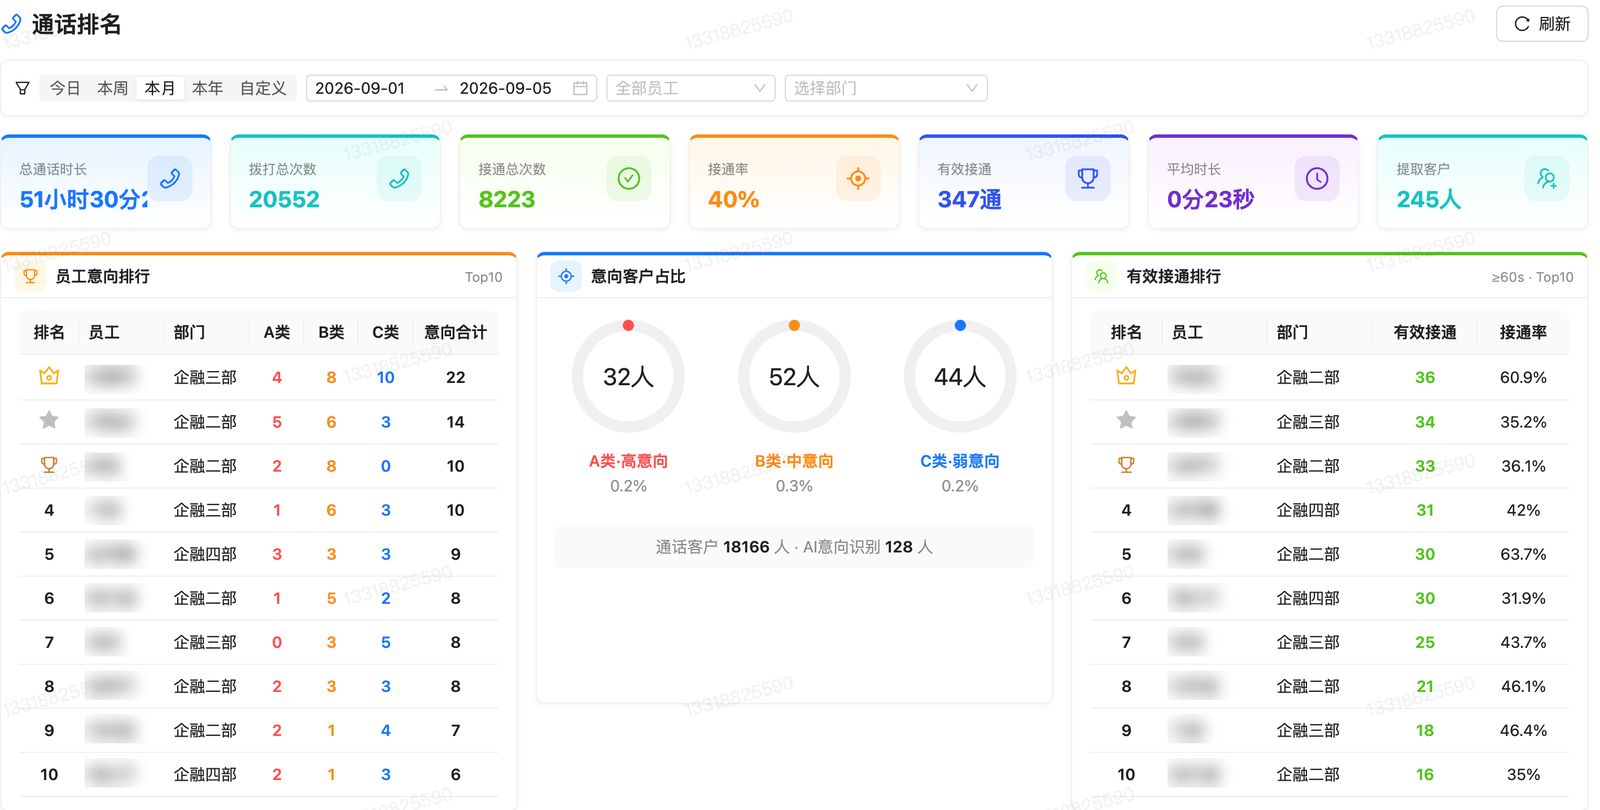Open the 选择部门 dropdown
The height and width of the screenshot is (810, 1600).
(886, 88)
